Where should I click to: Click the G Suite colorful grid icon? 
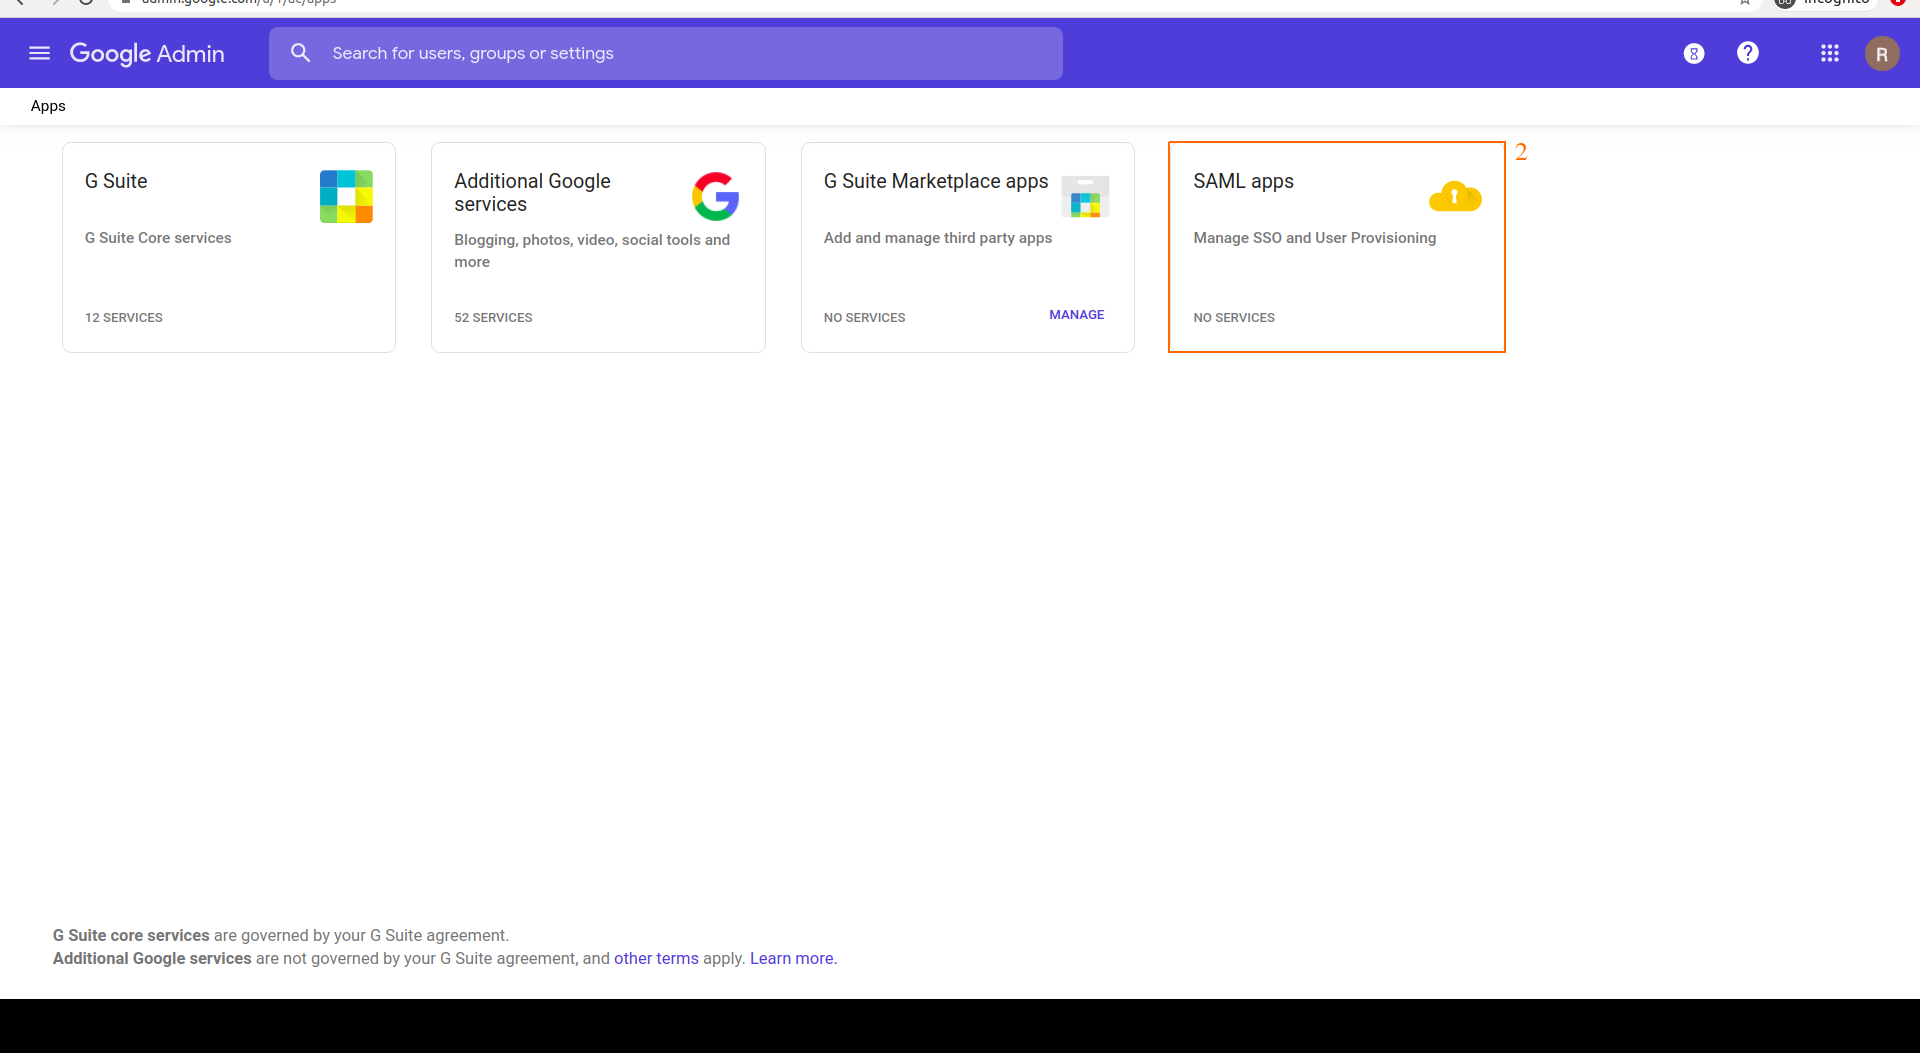346,196
